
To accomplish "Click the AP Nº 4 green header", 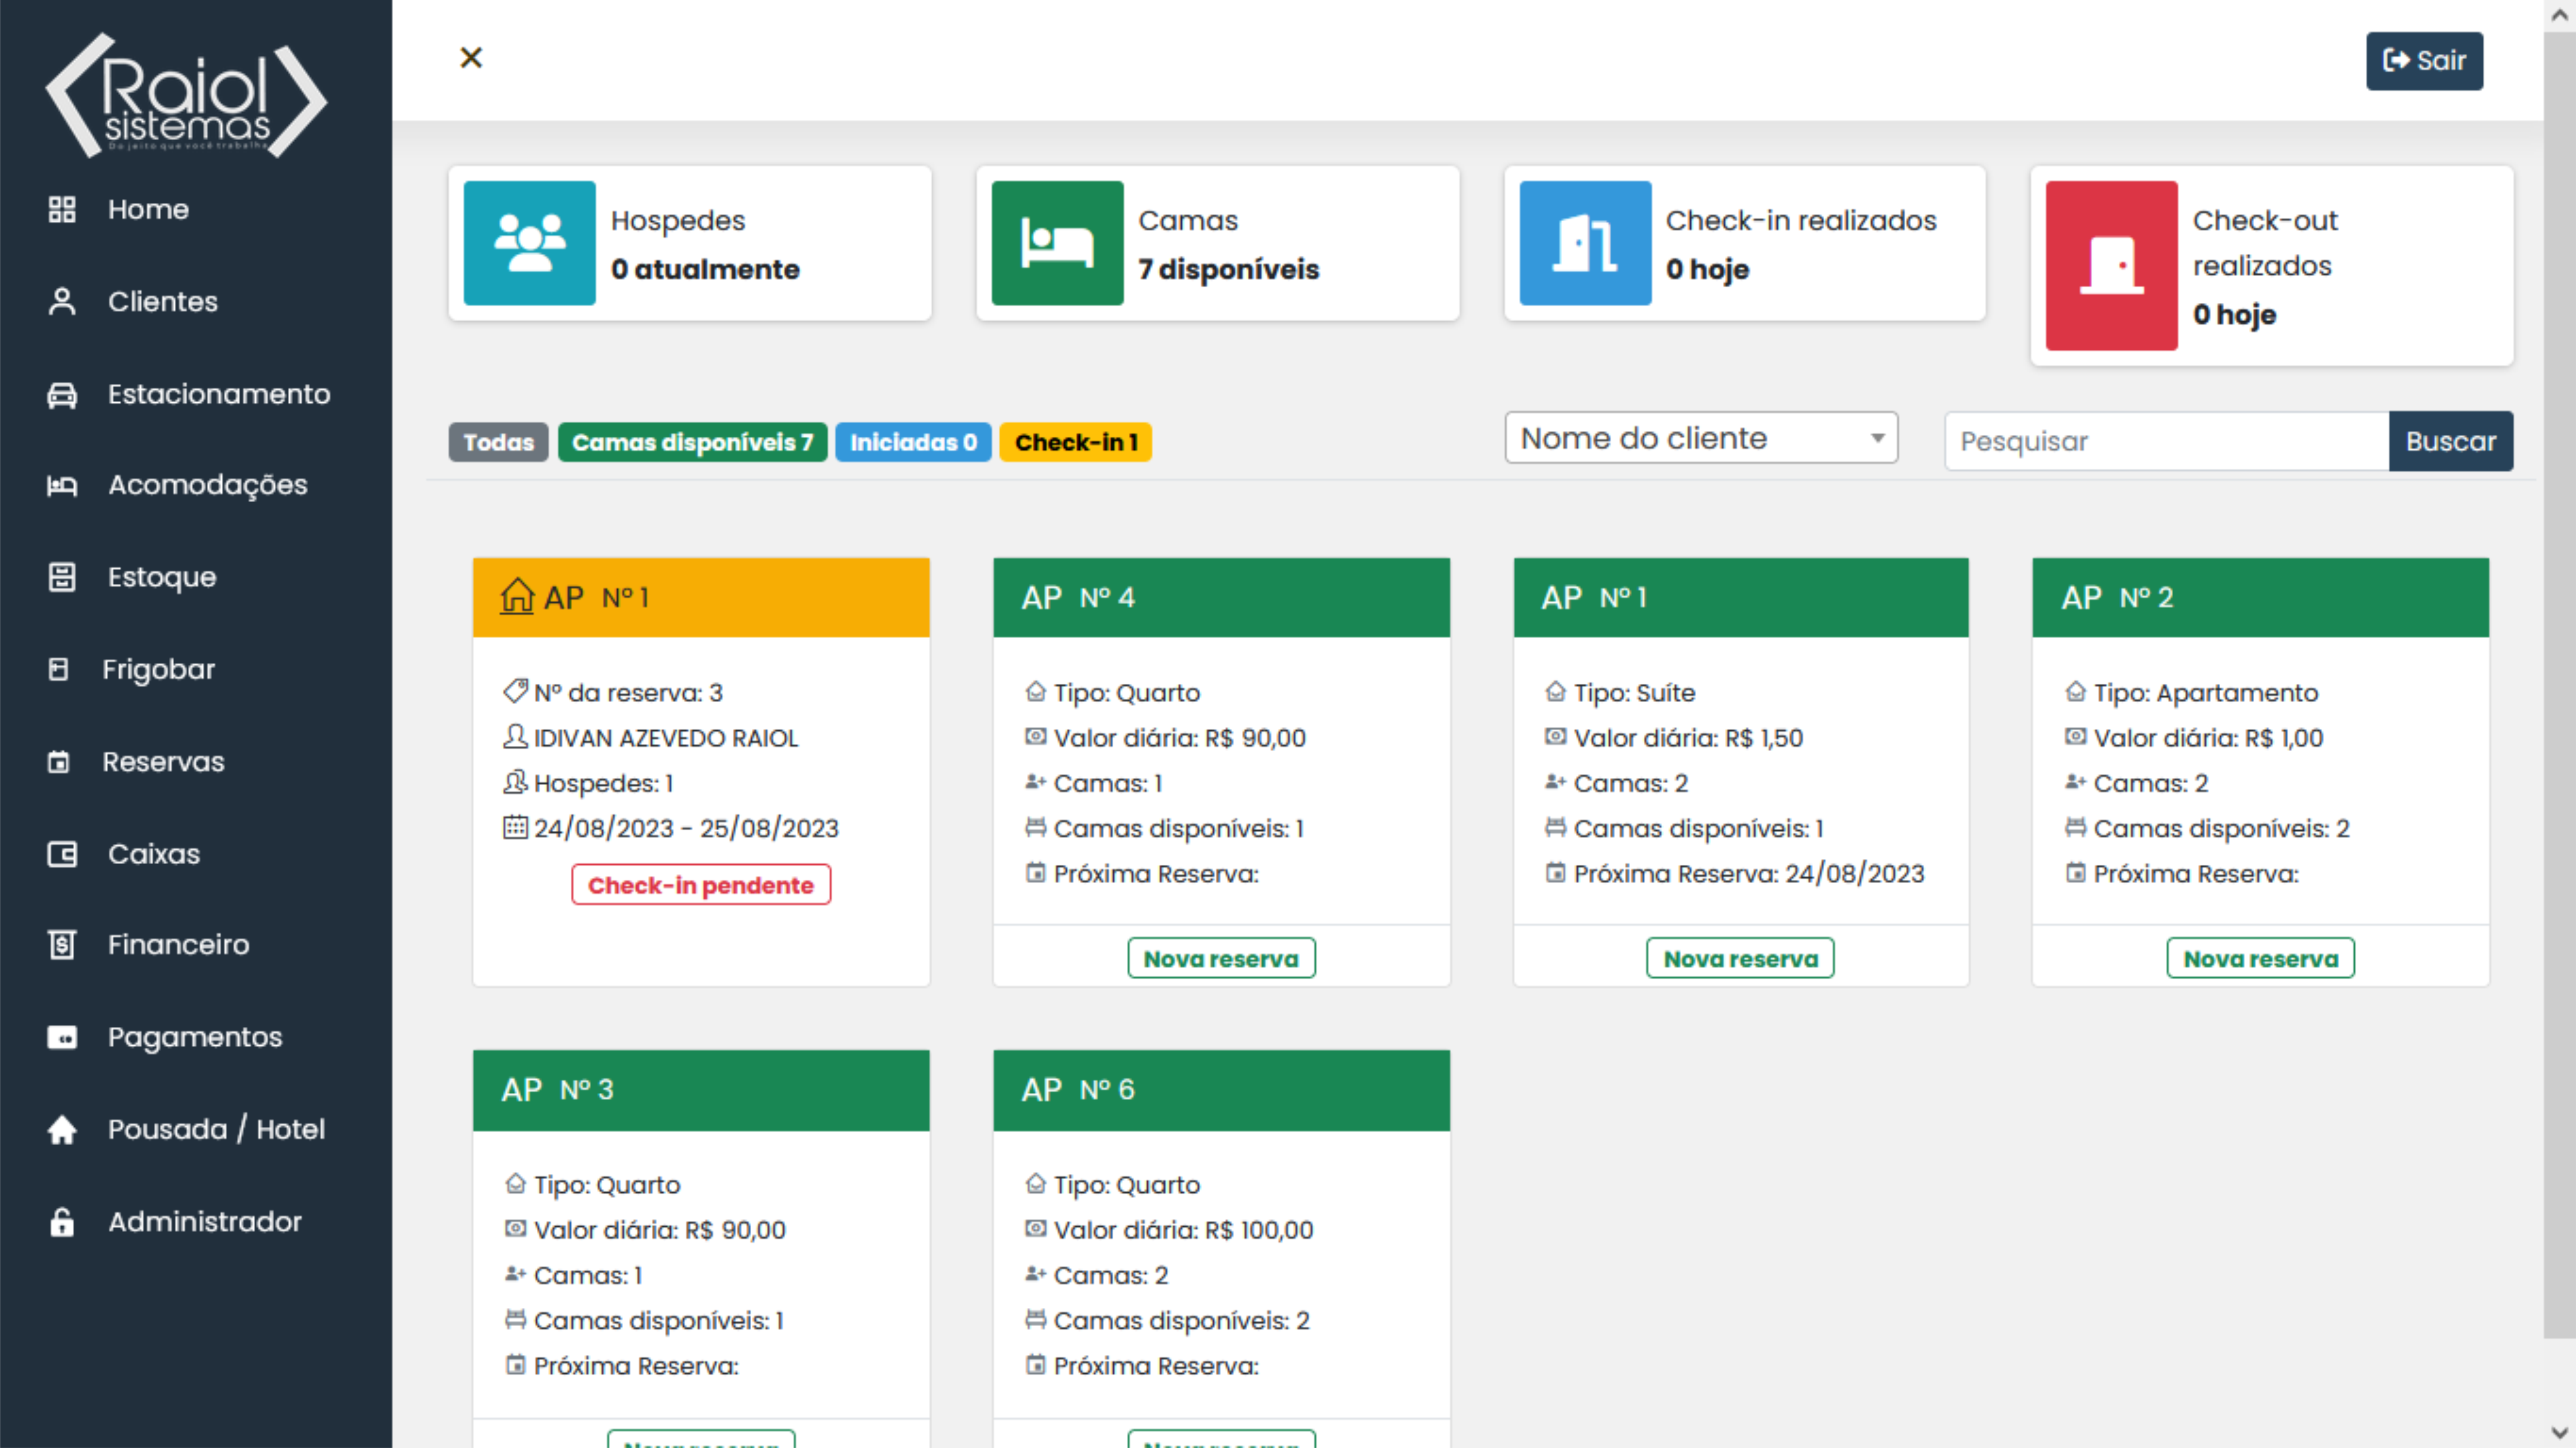I will 1221,597.
